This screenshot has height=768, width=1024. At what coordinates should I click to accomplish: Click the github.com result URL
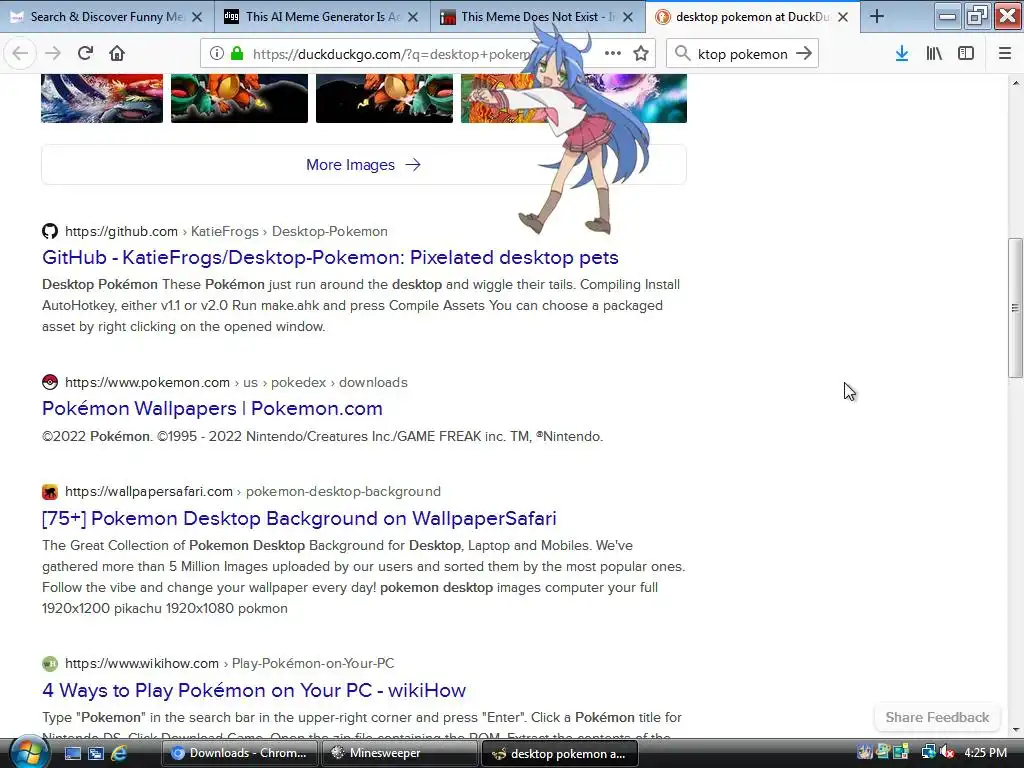point(226,231)
